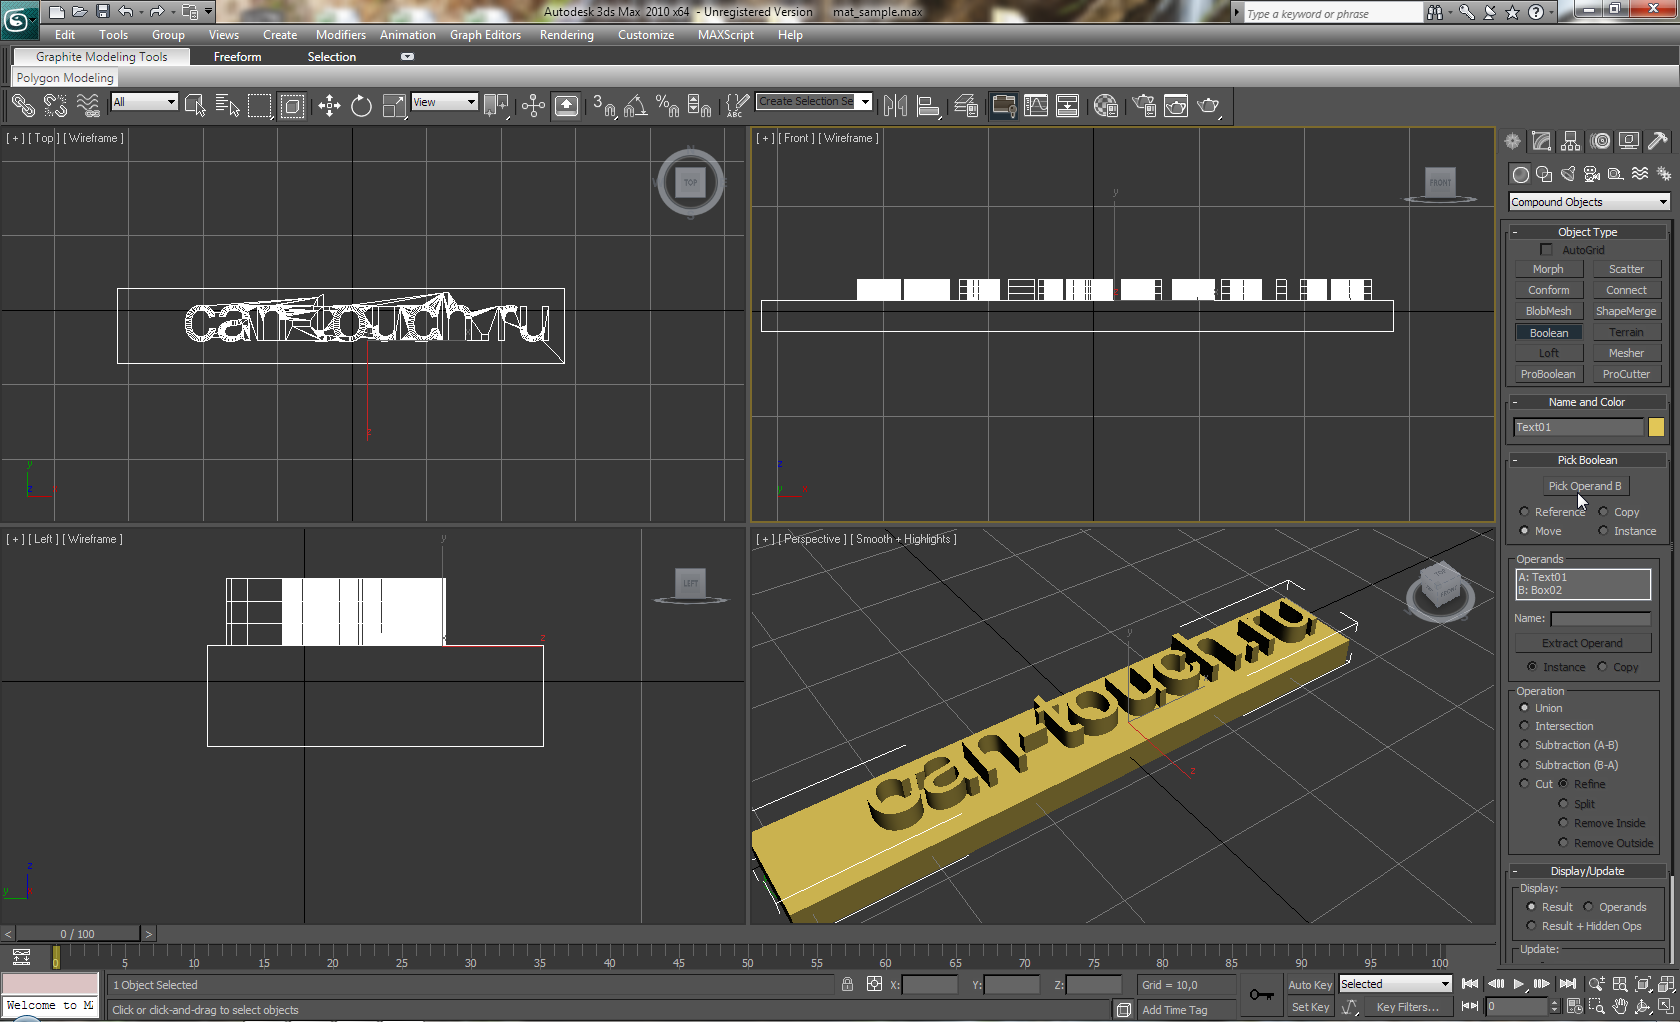Open Select by Name dialog icon
The height and width of the screenshot is (1022, 1680).
pyautogui.click(x=228, y=105)
